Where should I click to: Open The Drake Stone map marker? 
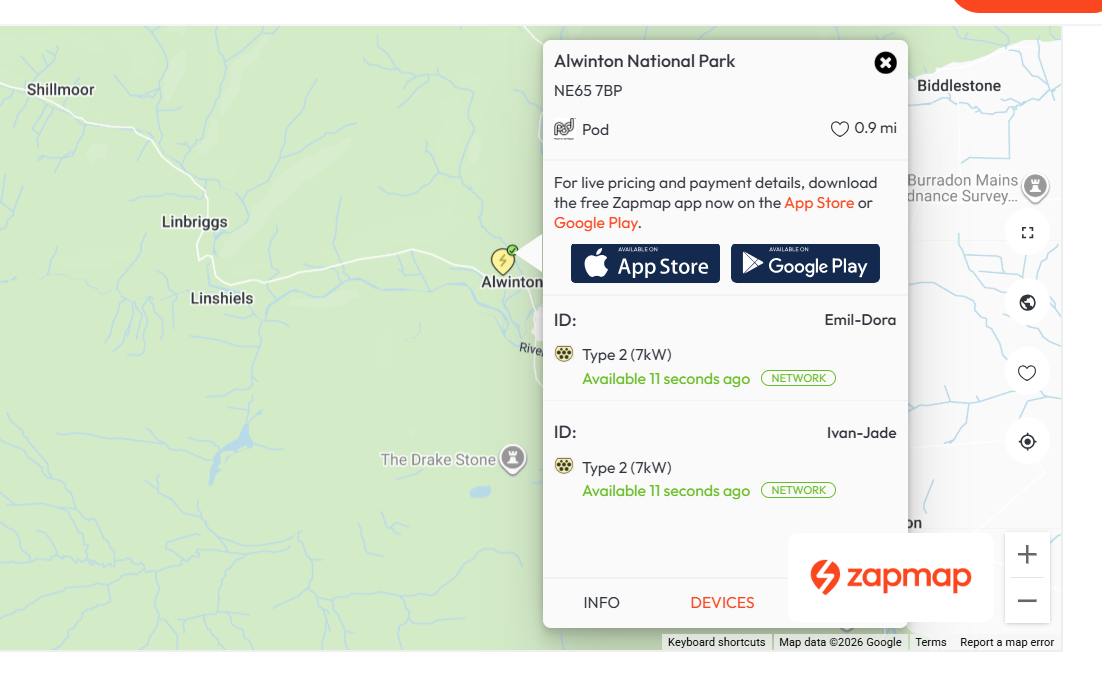tap(512, 459)
